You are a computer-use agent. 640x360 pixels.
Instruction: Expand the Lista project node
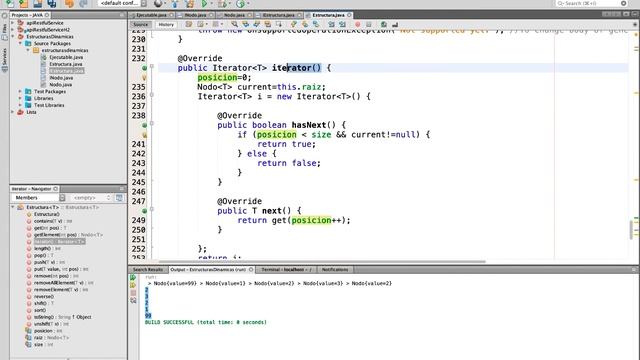13,112
